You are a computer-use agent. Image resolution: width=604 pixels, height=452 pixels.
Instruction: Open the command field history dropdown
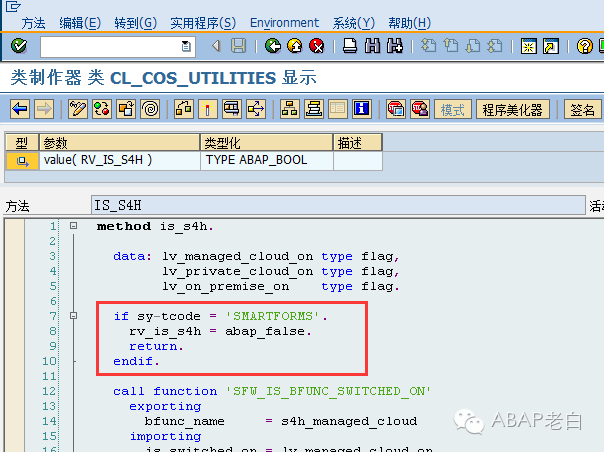(186, 47)
